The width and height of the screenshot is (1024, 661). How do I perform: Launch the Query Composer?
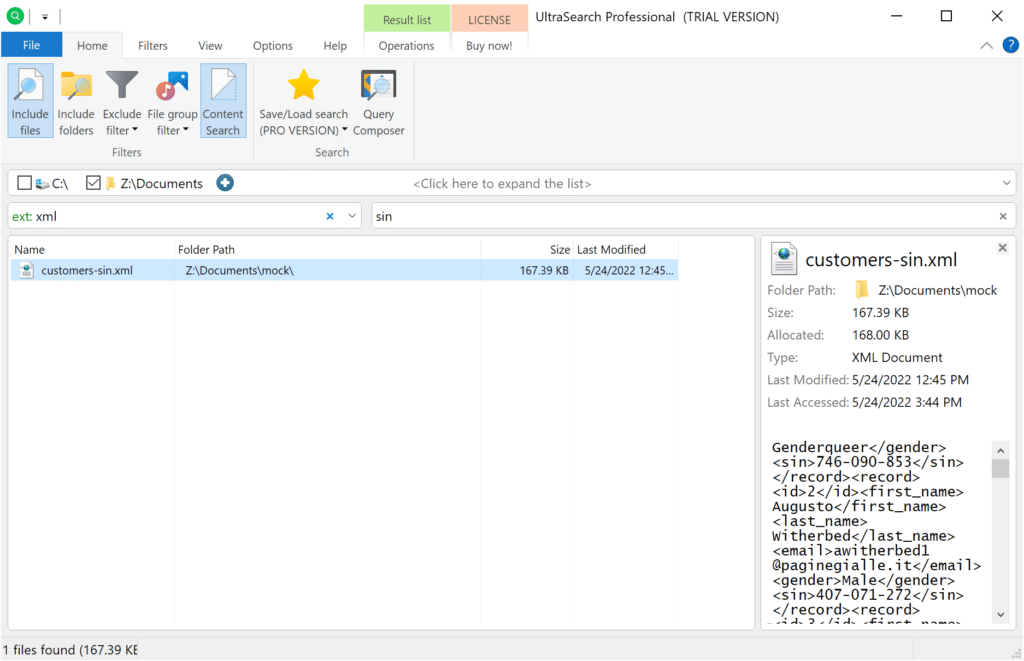pyautogui.click(x=379, y=101)
